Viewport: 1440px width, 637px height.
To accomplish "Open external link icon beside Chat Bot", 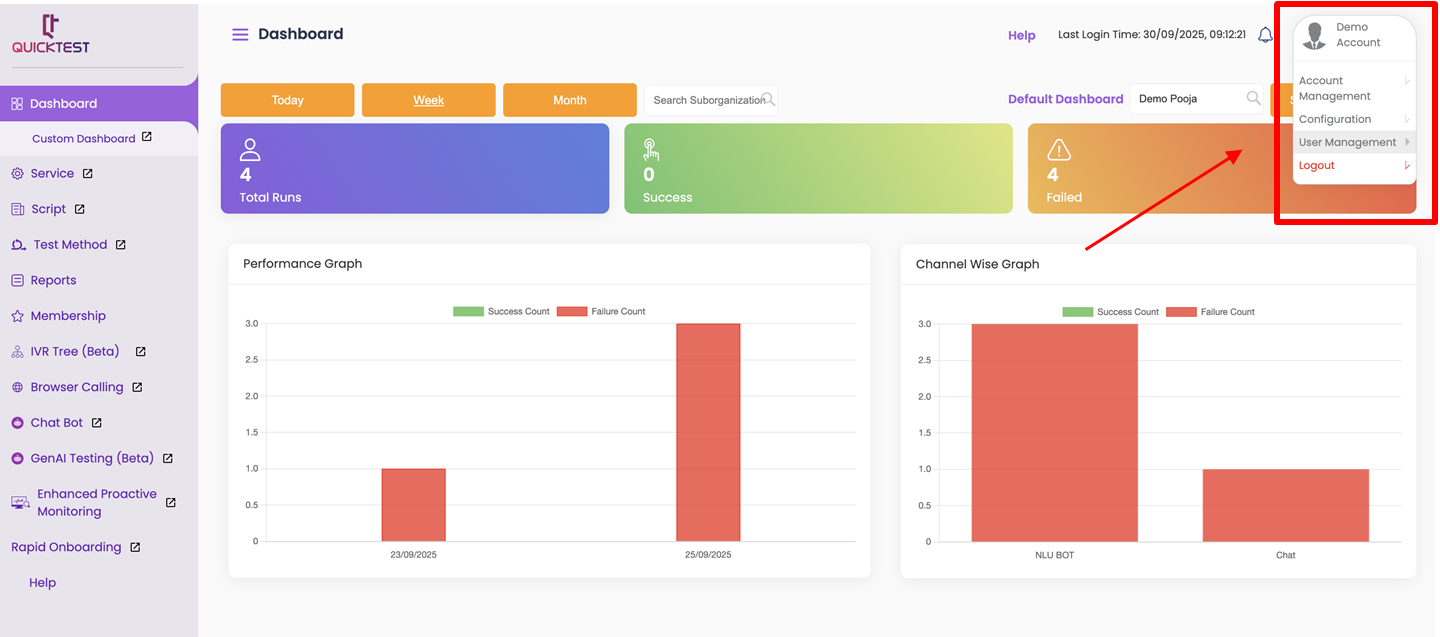I will (x=97, y=423).
